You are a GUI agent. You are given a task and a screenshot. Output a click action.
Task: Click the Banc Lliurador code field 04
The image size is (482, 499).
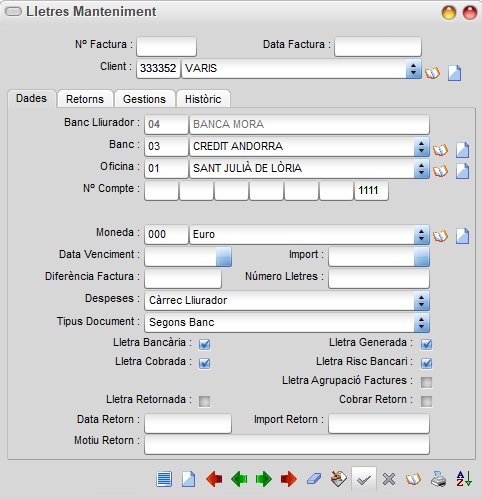166,125
